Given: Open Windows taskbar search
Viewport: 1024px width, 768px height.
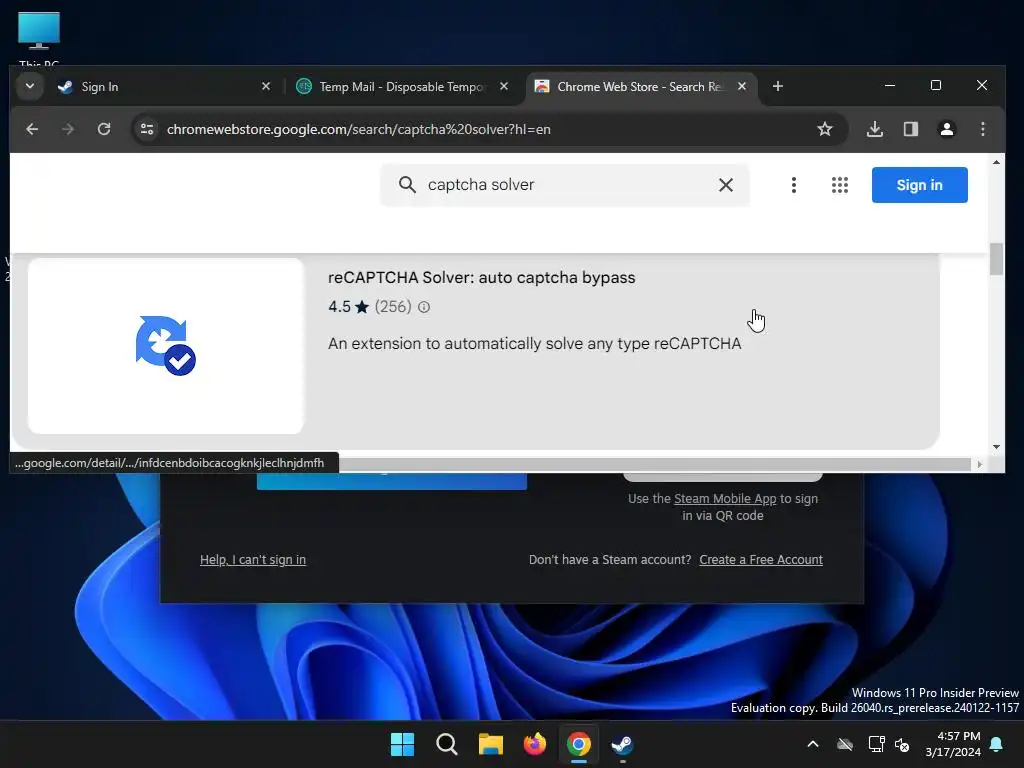Looking at the screenshot, I should click(x=447, y=744).
